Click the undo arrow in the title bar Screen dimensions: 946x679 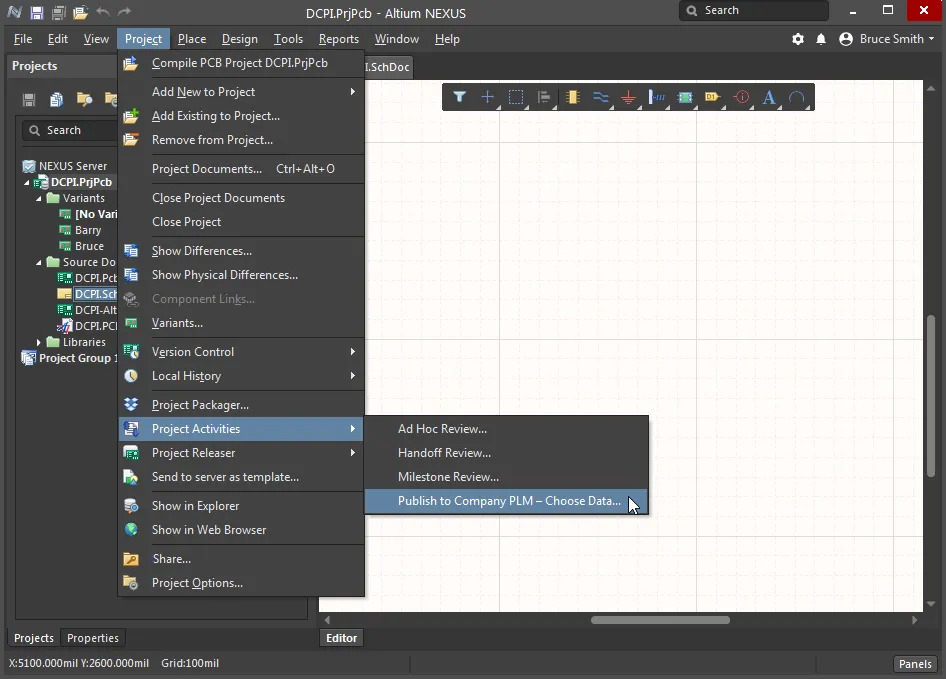[103, 12]
